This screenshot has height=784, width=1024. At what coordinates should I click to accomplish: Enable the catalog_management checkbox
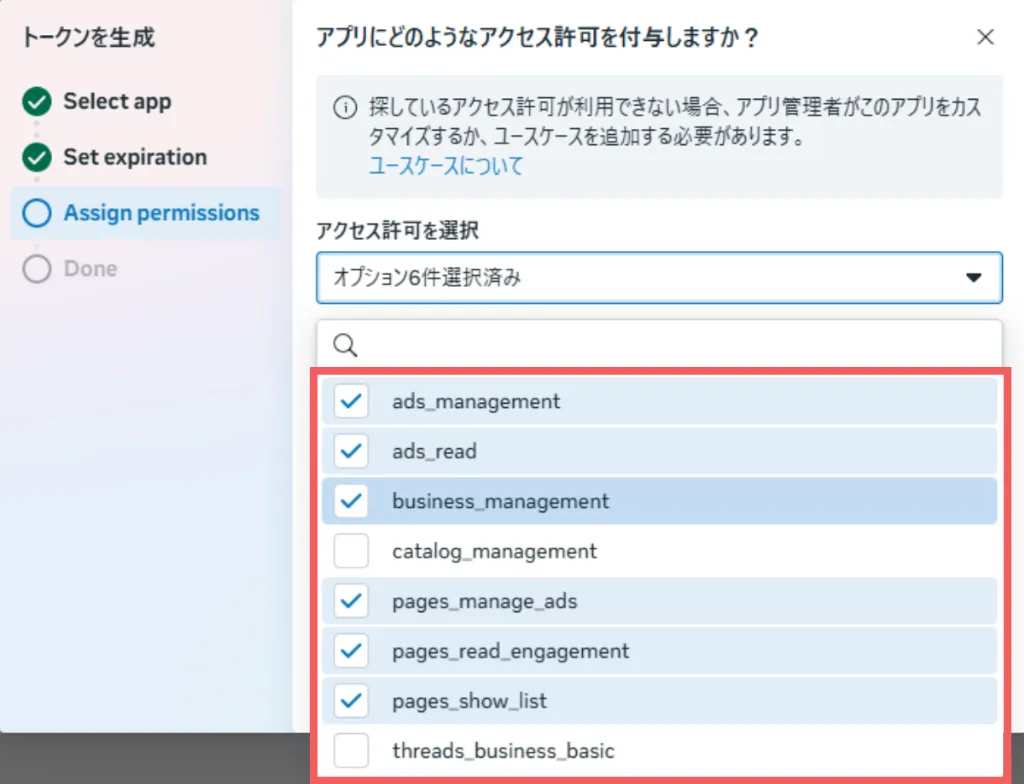point(351,552)
